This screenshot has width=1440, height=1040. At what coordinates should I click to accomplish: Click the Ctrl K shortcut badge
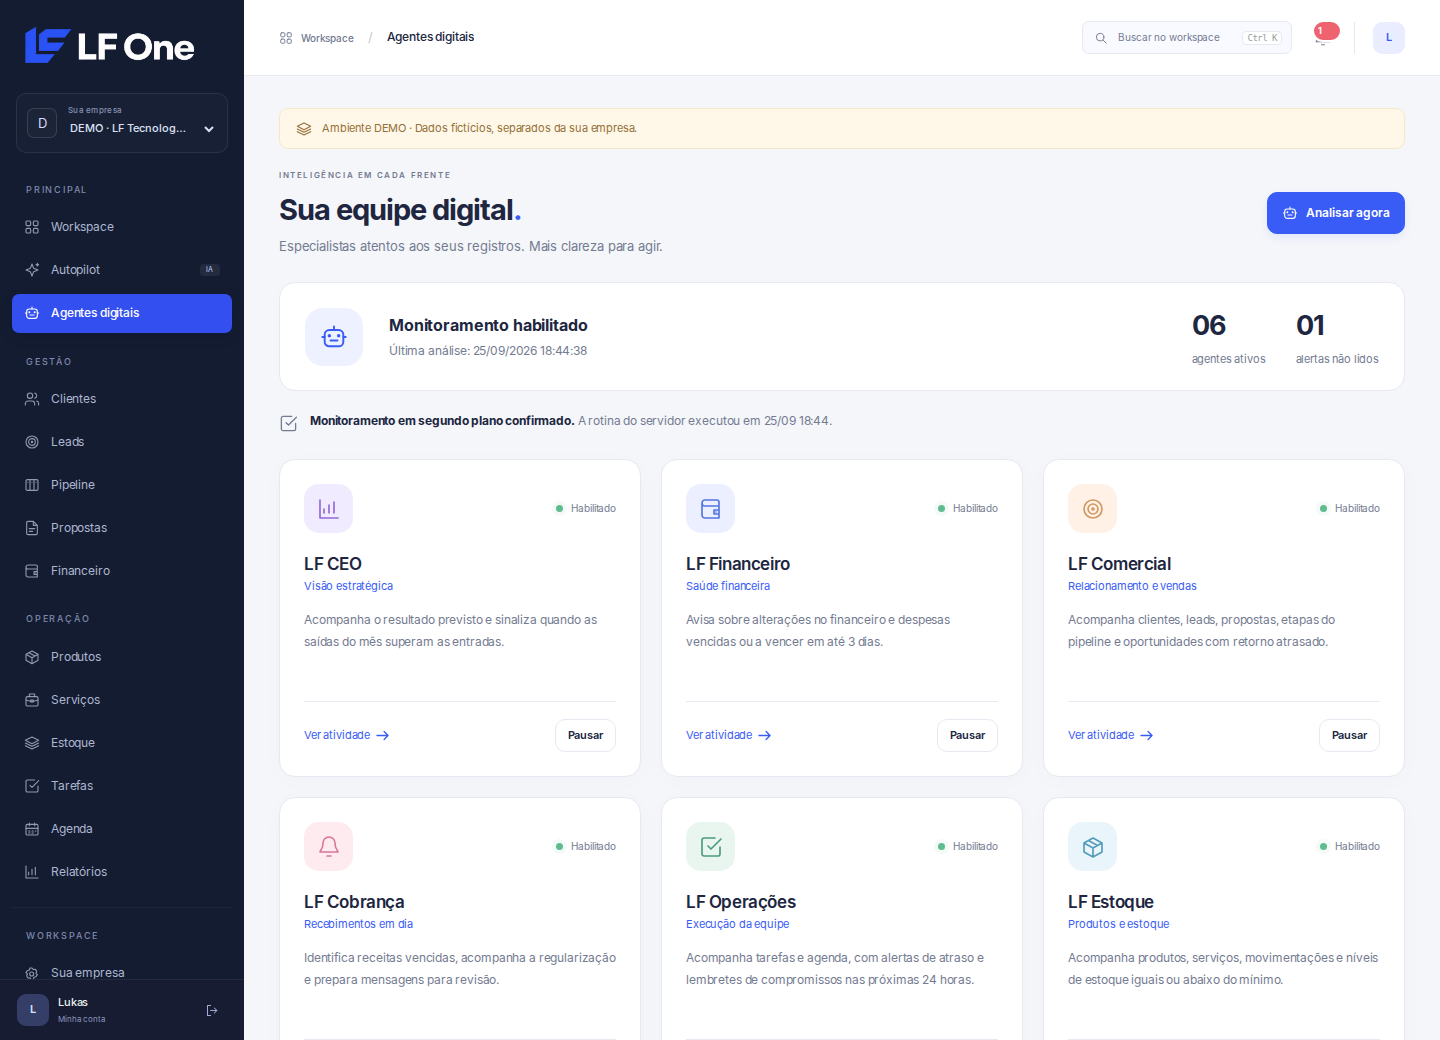click(x=1262, y=38)
